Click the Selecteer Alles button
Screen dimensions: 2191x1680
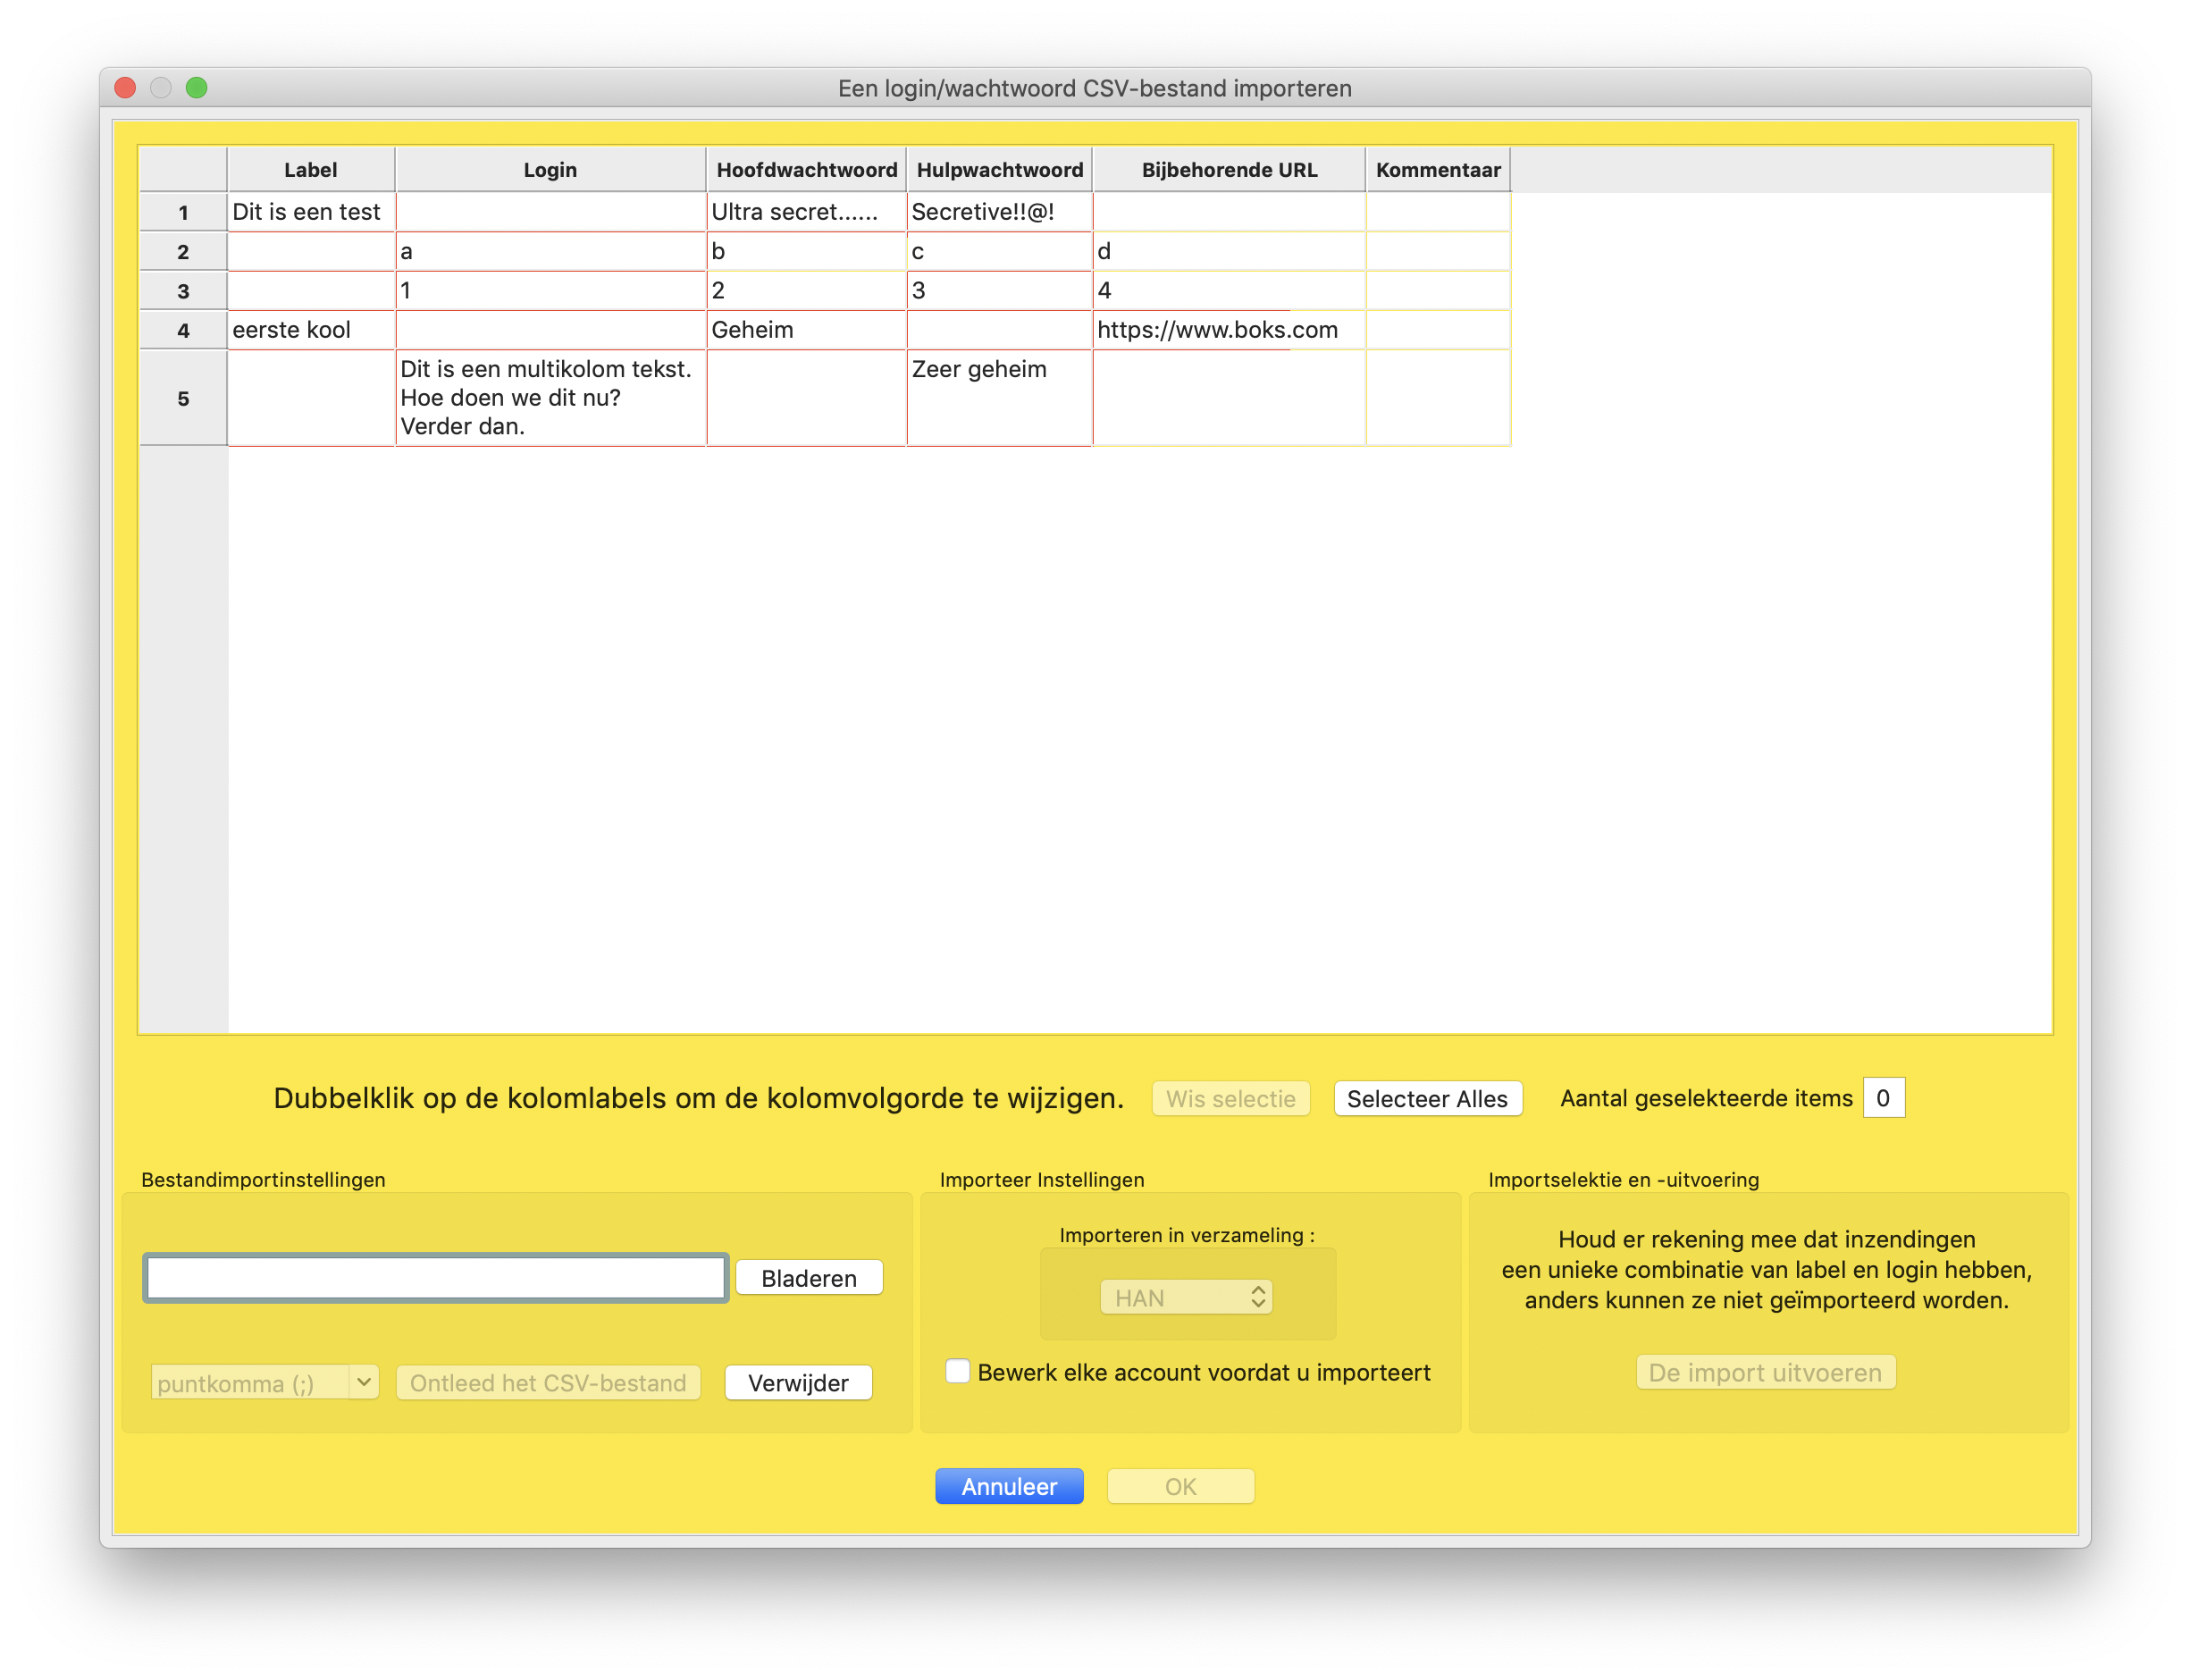(1427, 1098)
